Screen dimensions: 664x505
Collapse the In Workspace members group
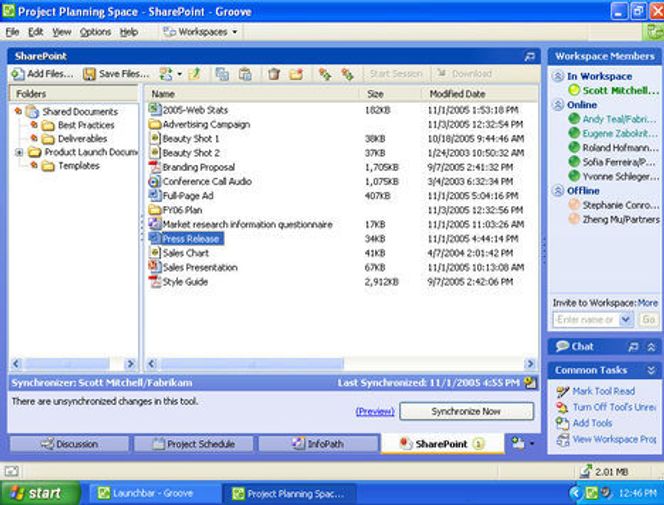point(558,76)
